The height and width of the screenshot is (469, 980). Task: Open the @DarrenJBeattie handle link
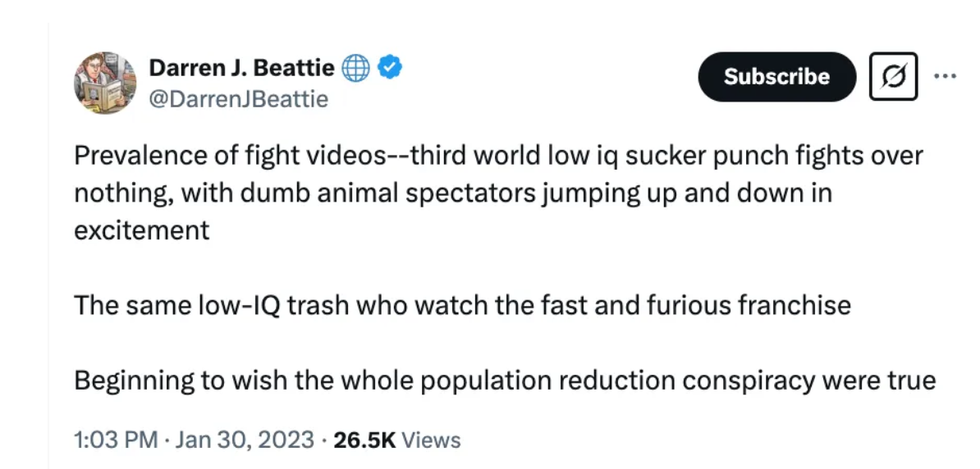pos(238,99)
